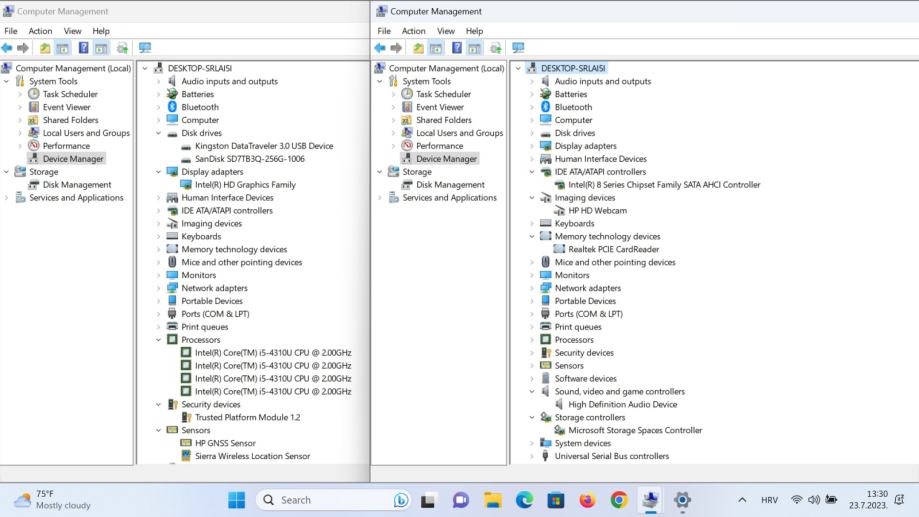Show hidden system tray icons
This screenshot has height=517, width=919.
point(742,500)
